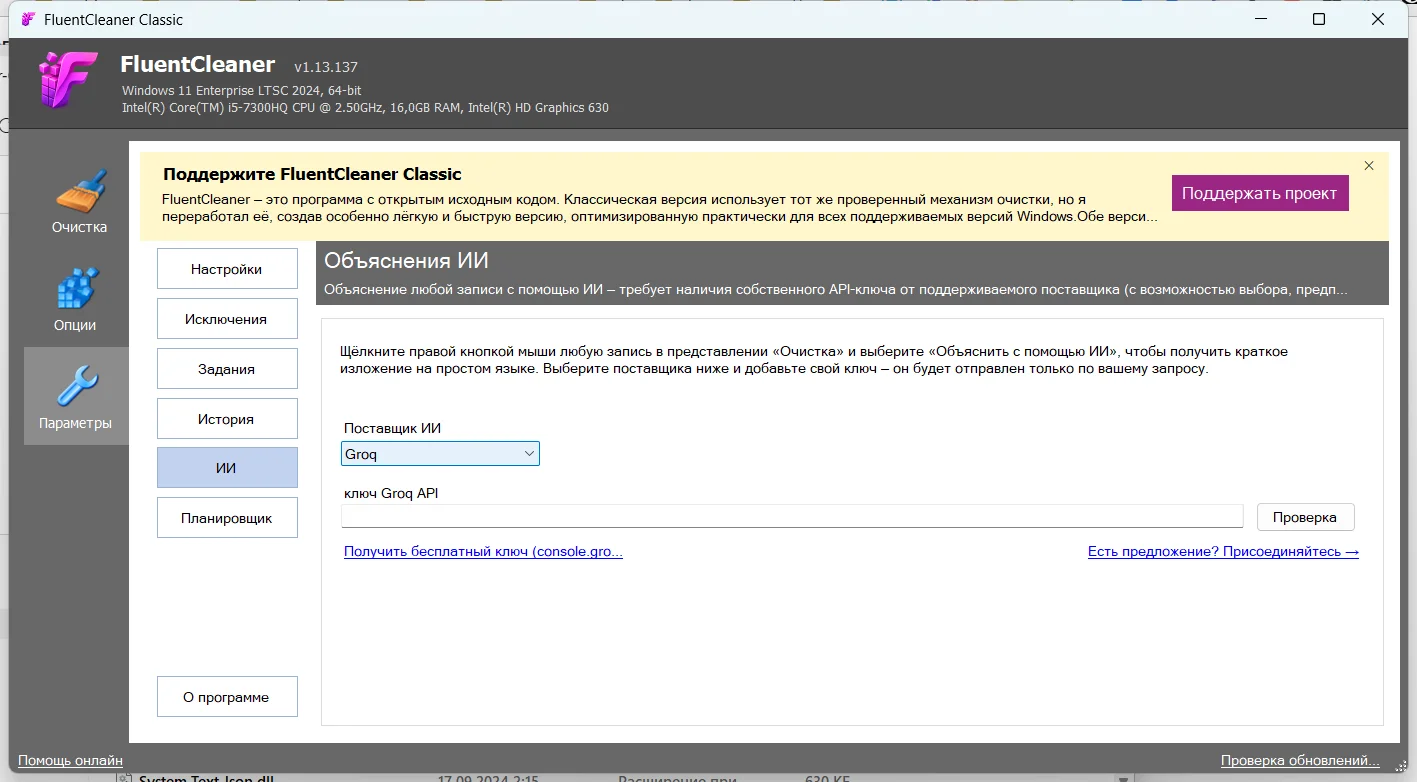This screenshot has width=1417, height=782.
Task: Click the Поставщик ИИ label
Action: pyautogui.click(x=392, y=428)
